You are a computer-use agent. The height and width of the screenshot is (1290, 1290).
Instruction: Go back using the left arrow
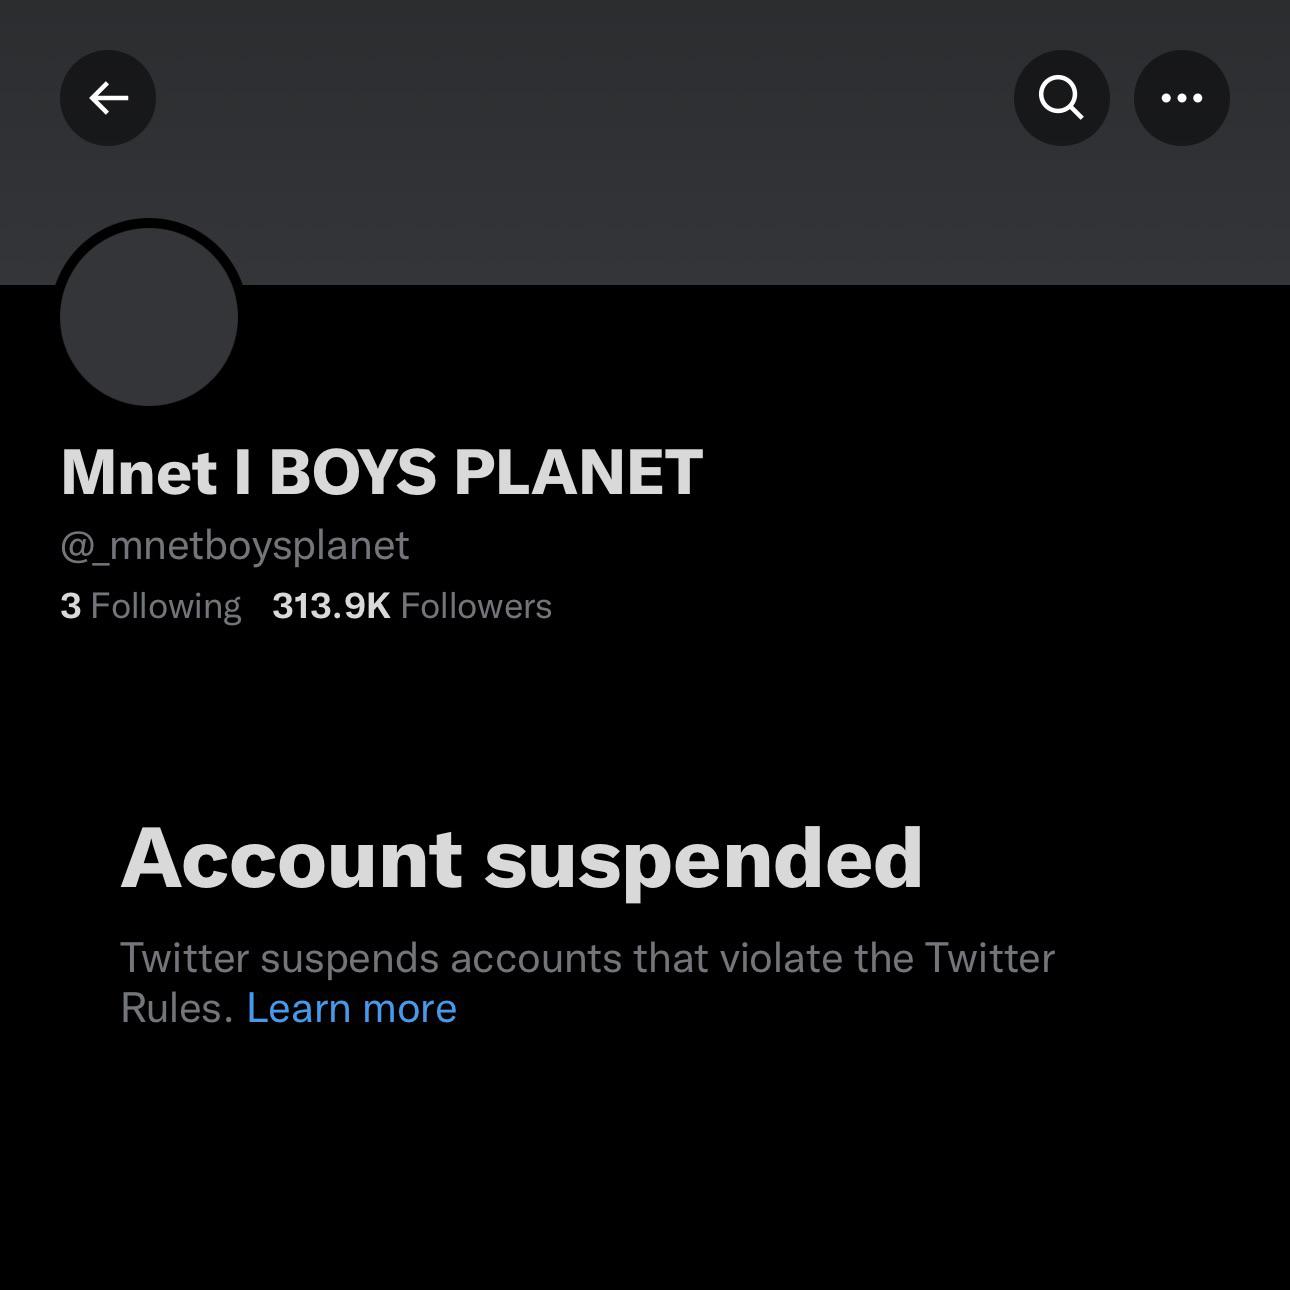[108, 98]
